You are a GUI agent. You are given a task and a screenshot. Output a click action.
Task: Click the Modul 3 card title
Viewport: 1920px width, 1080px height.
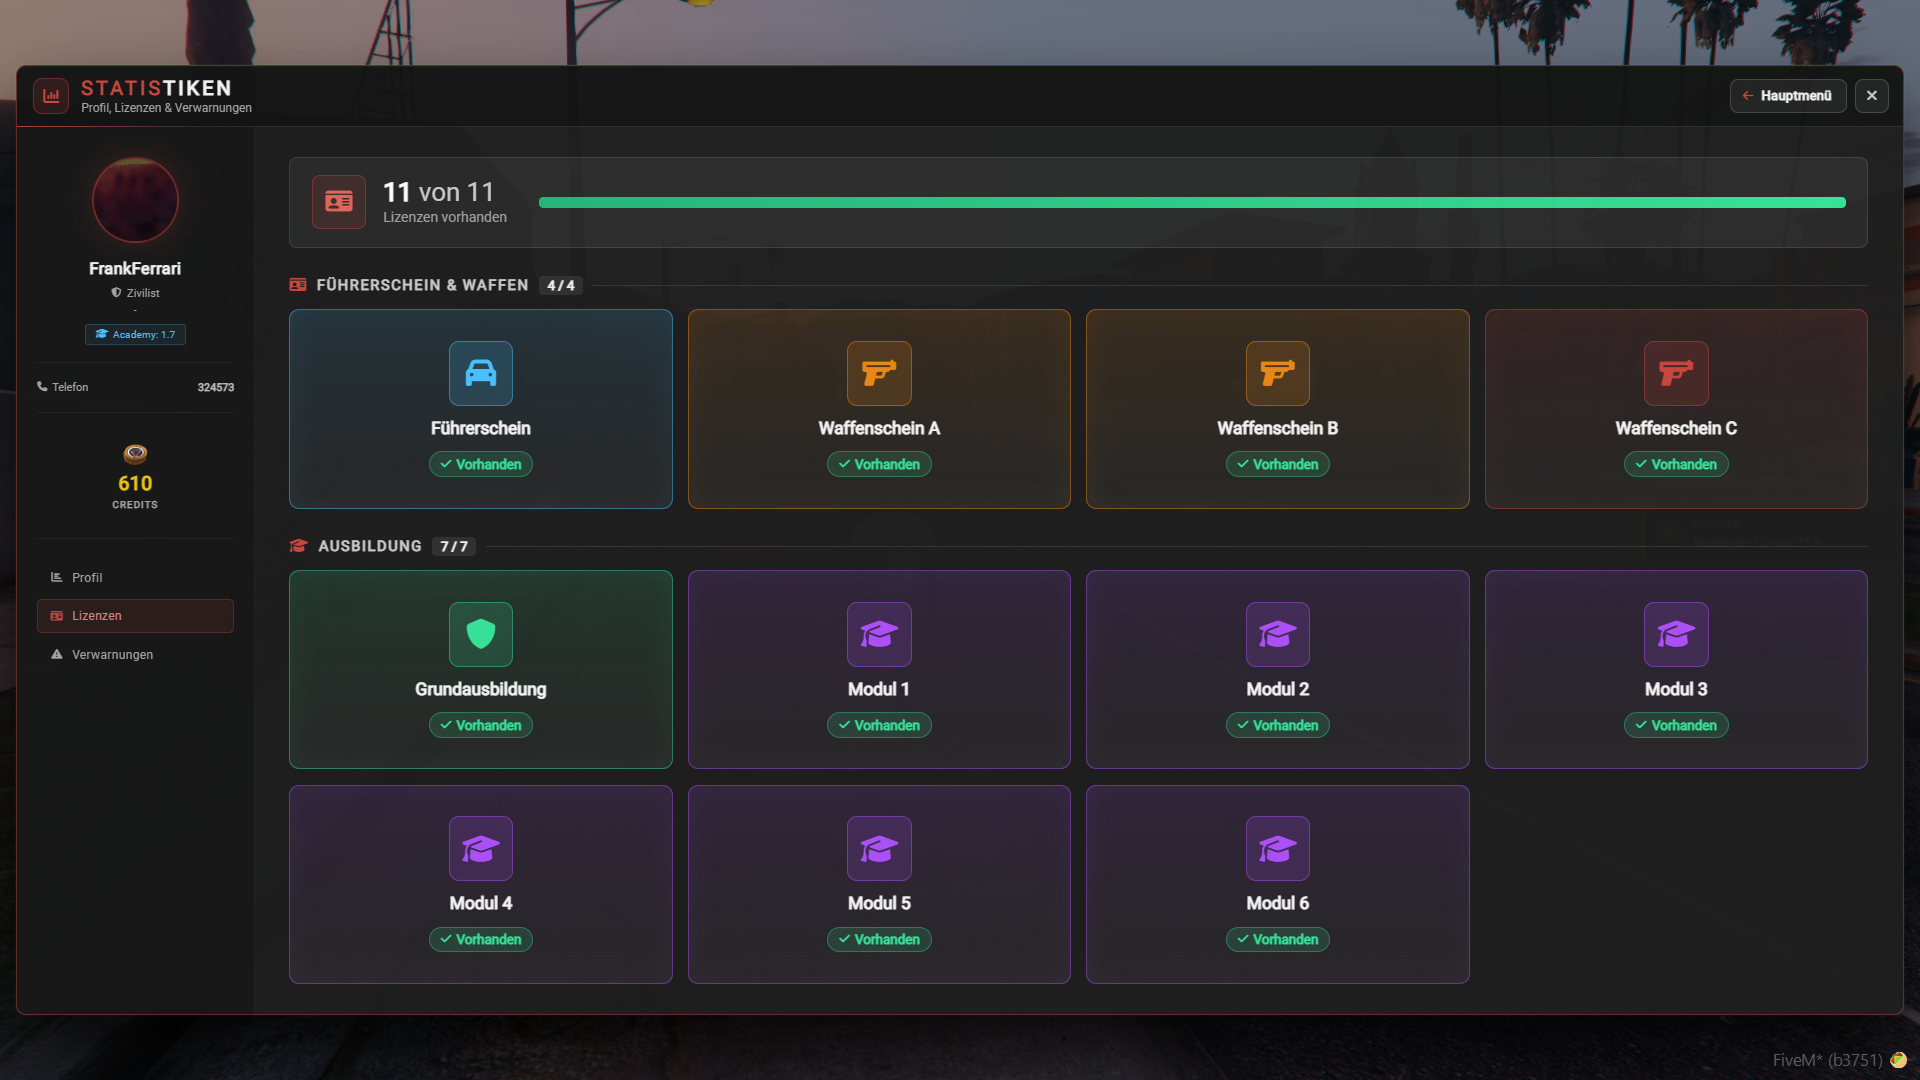[x=1676, y=689]
